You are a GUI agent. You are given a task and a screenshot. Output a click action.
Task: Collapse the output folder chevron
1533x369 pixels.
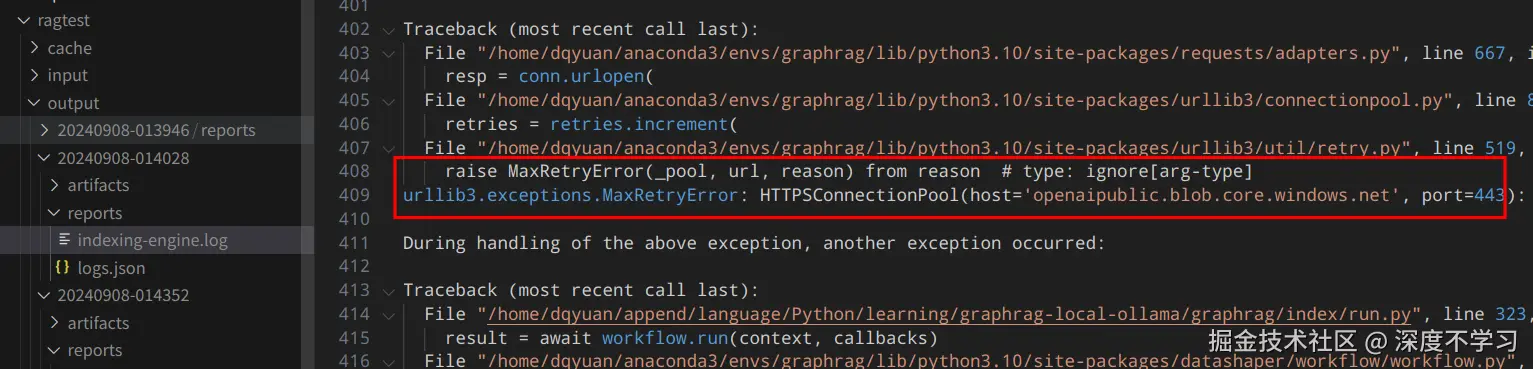pos(34,103)
